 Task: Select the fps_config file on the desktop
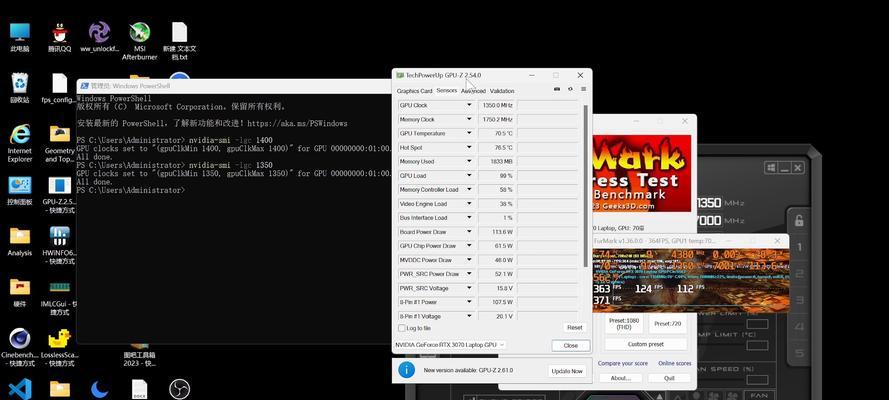click(x=59, y=88)
